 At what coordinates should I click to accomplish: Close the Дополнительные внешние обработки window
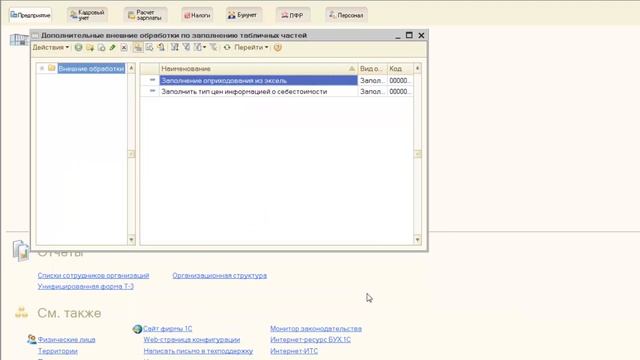(x=421, y=36)
